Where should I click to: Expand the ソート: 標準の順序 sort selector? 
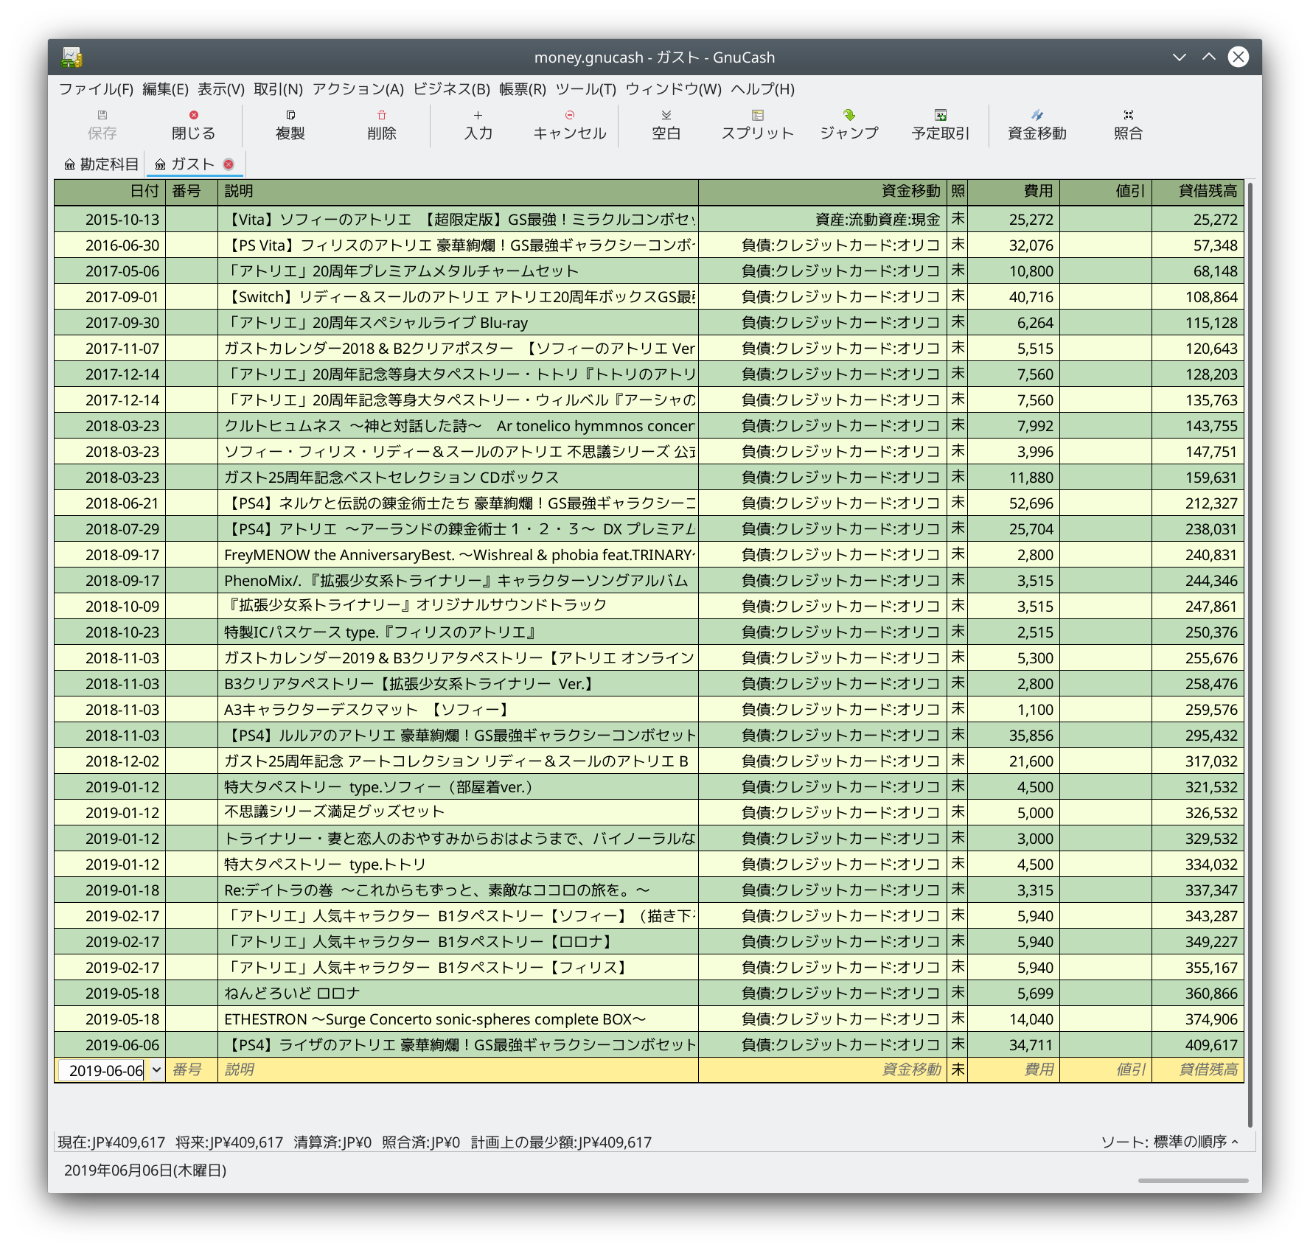pyautogui.click(x=1169, y=1142)
